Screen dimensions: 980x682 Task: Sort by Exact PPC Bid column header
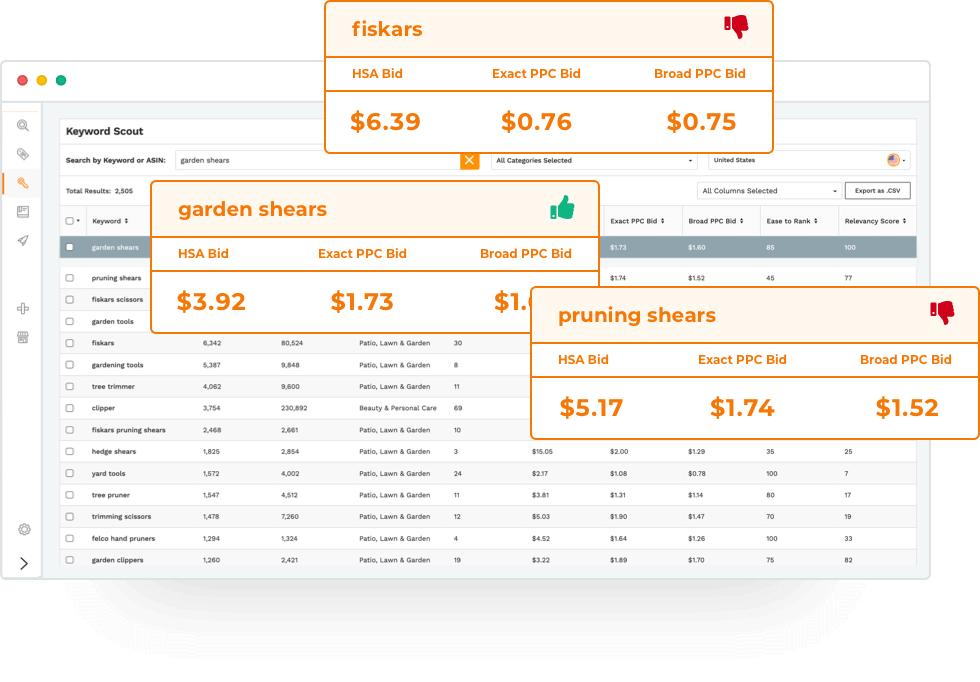click(637, 221)
